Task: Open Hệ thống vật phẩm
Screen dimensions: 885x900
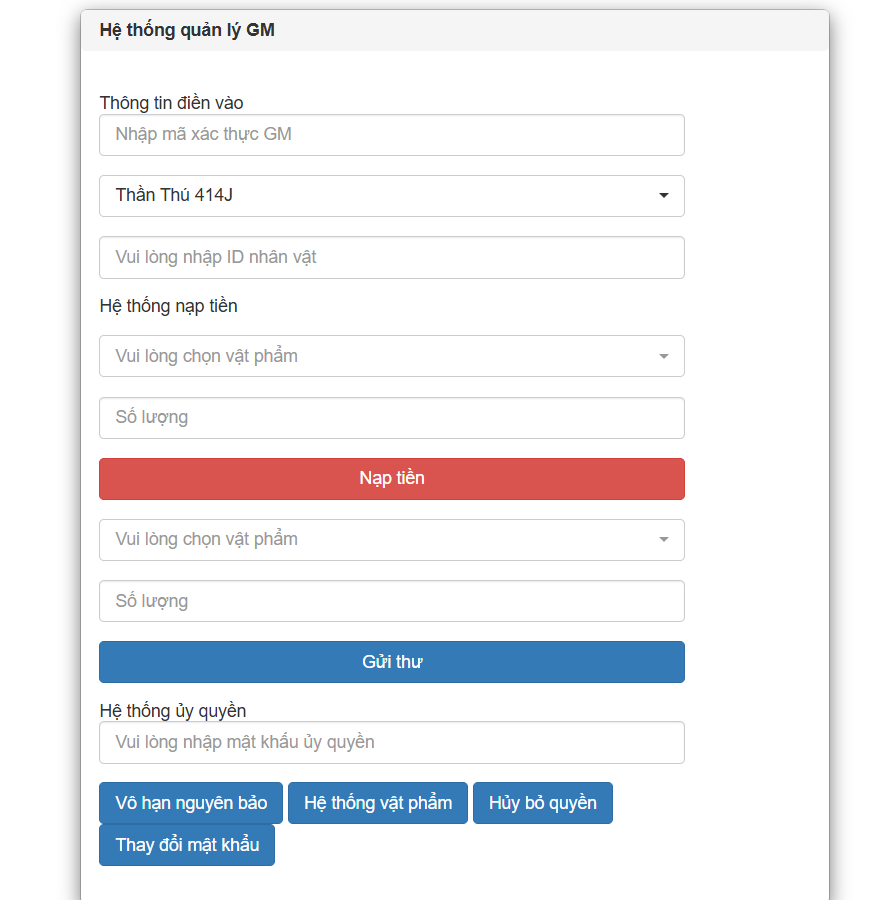Action: click(x=378, y=803)
